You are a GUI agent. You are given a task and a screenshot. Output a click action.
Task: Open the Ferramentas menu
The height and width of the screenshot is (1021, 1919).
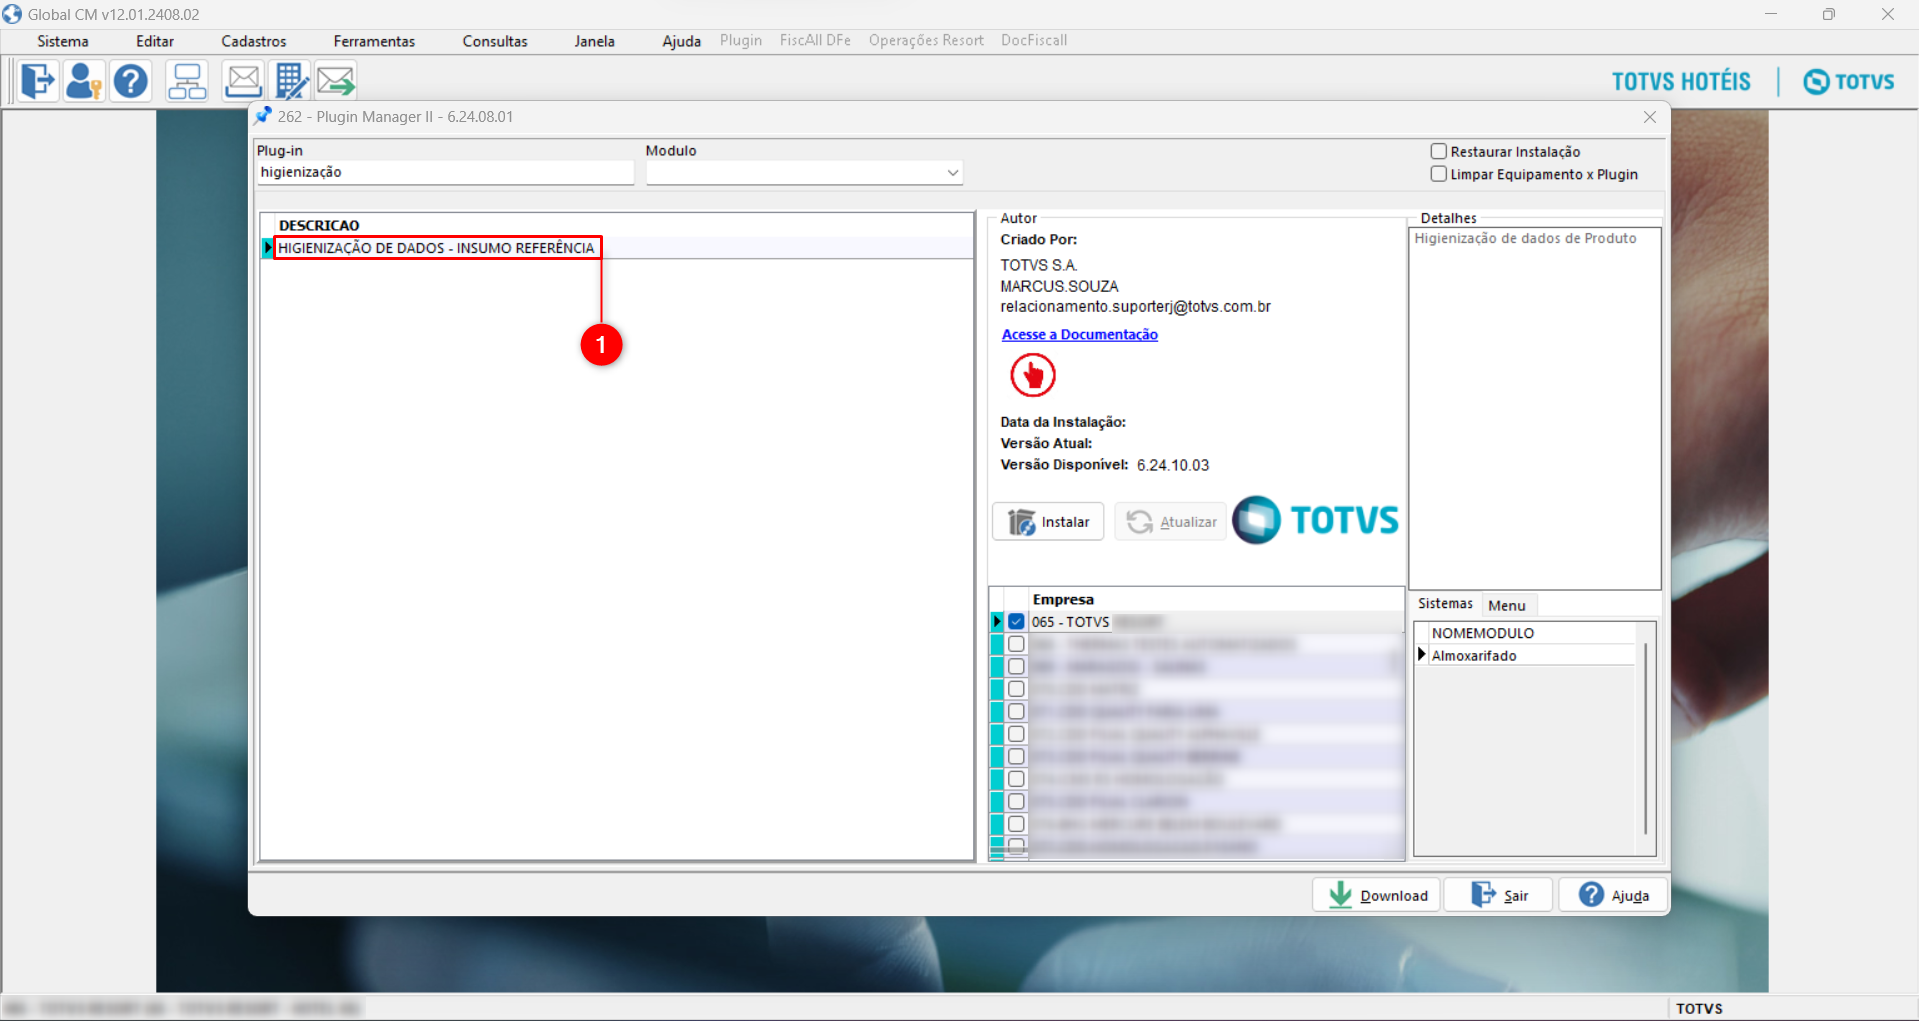click(374, 41)
